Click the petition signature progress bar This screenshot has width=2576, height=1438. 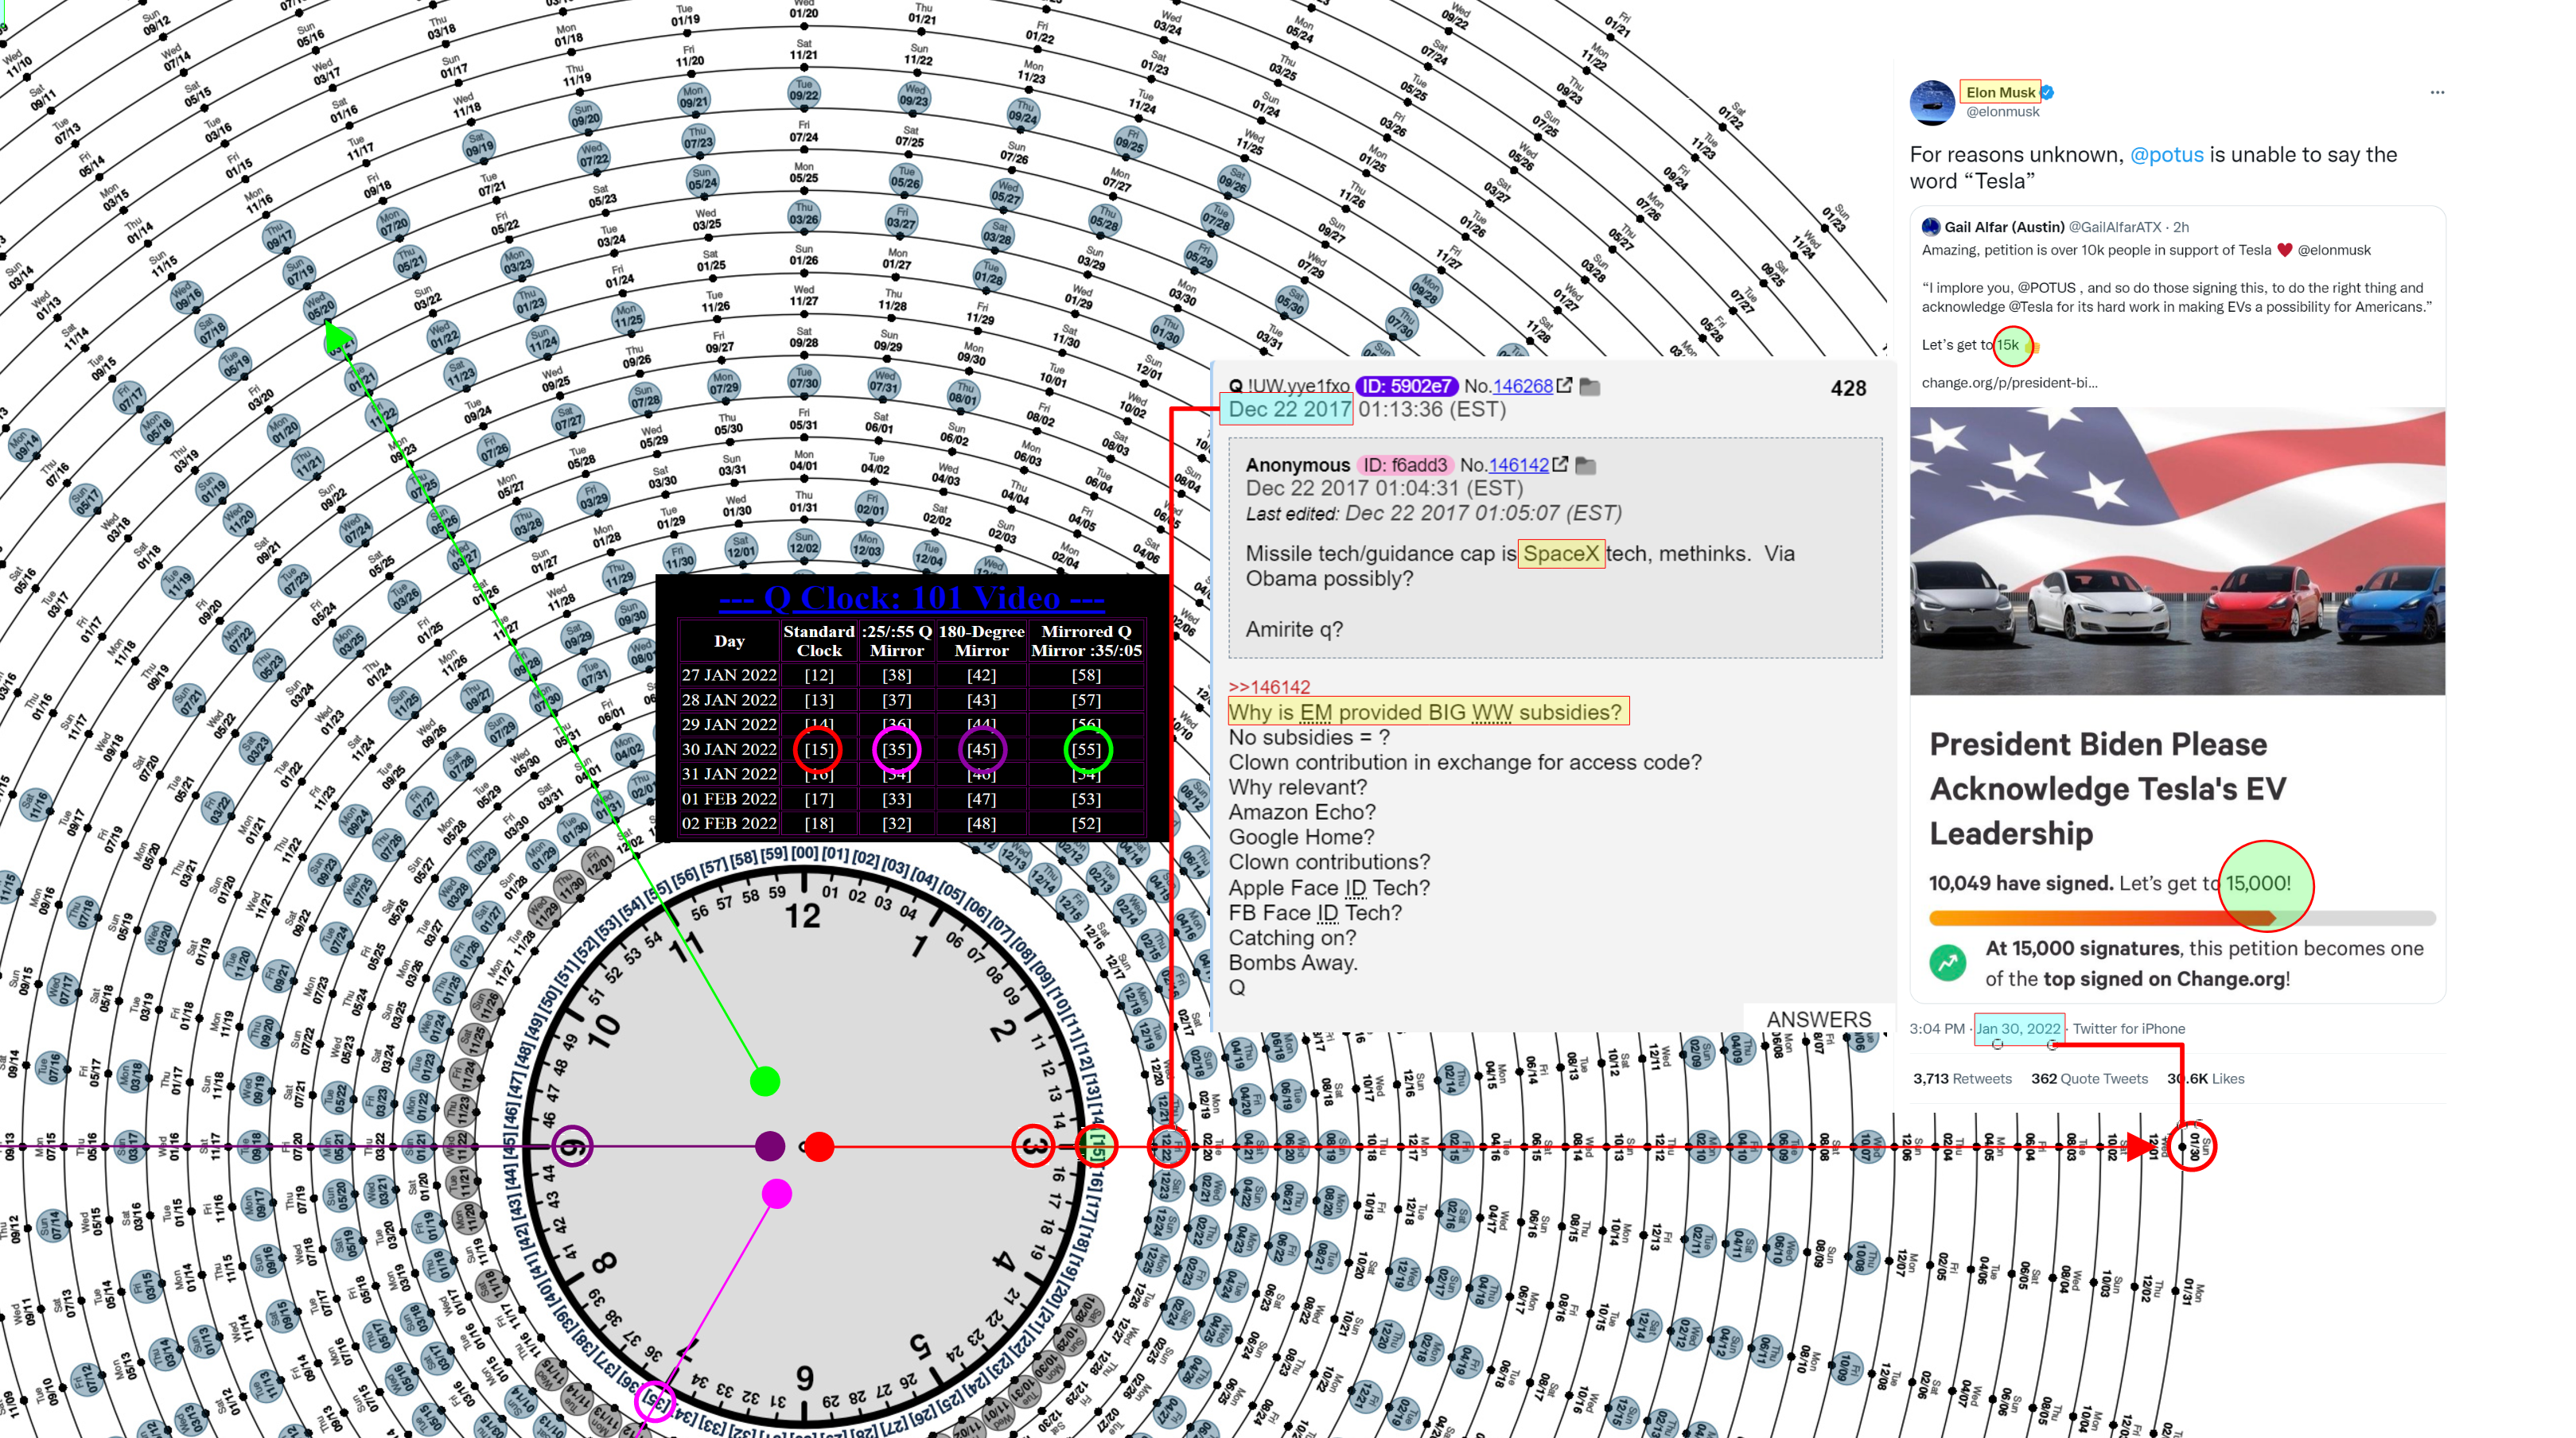pos(2181,918)
